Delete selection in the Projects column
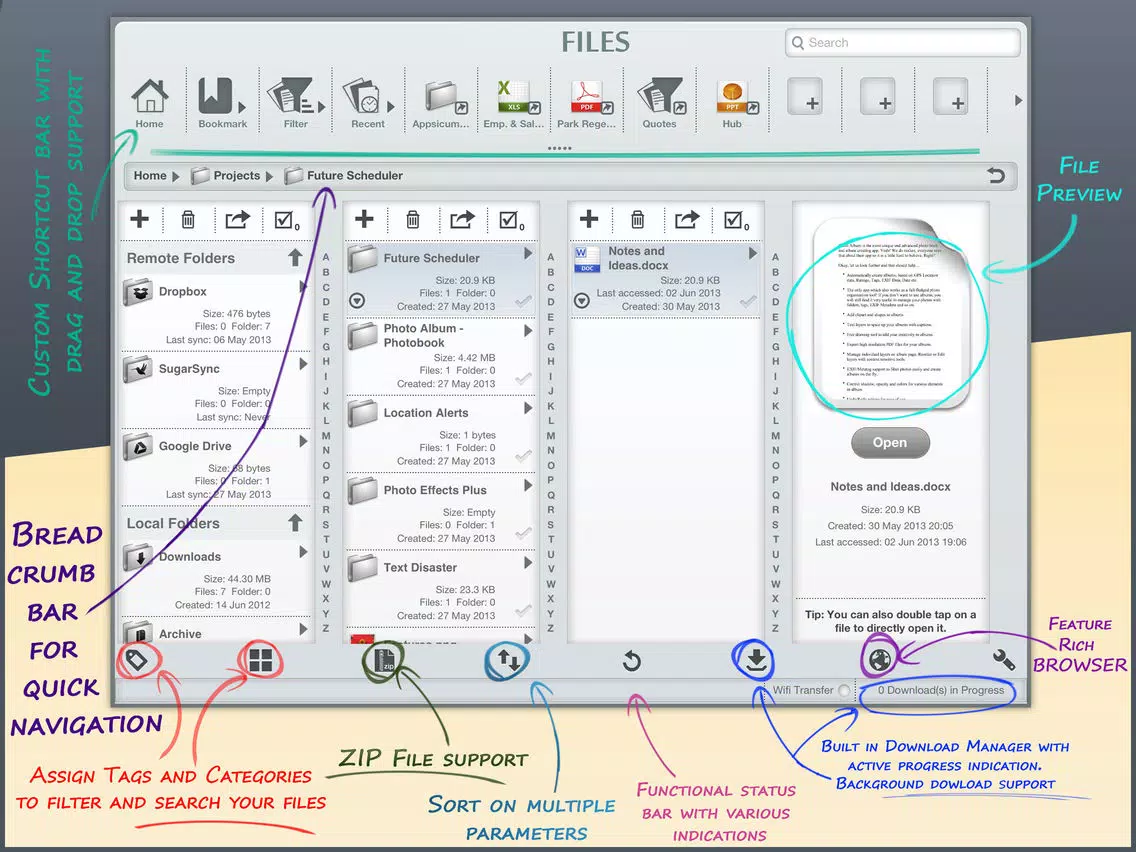This screenshot has width=1136, height=852. (x=413, y=219)
